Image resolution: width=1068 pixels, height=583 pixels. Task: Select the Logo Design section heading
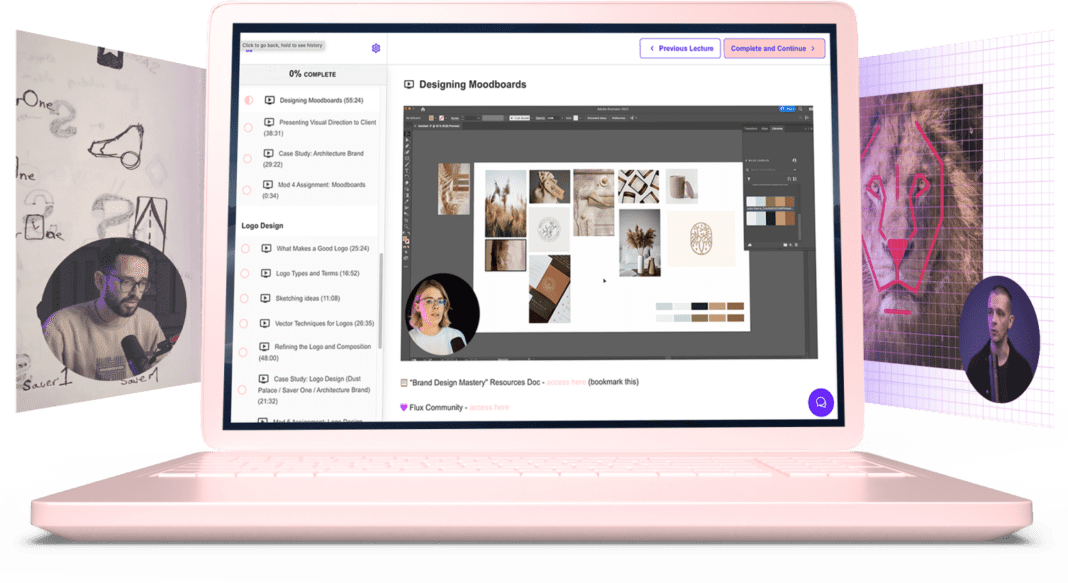[262, 225]
